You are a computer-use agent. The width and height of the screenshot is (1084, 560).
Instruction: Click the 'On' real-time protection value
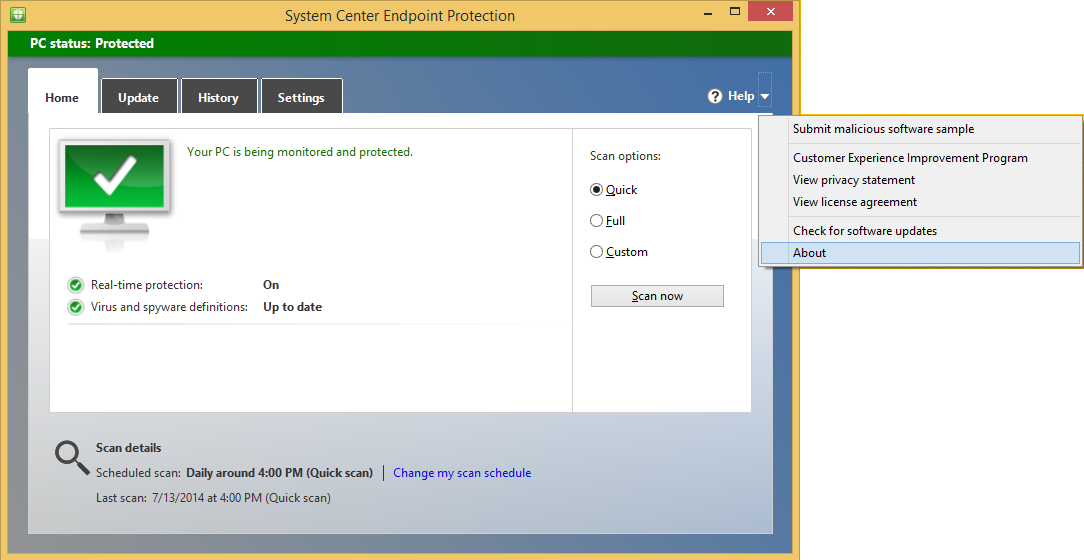271,285
